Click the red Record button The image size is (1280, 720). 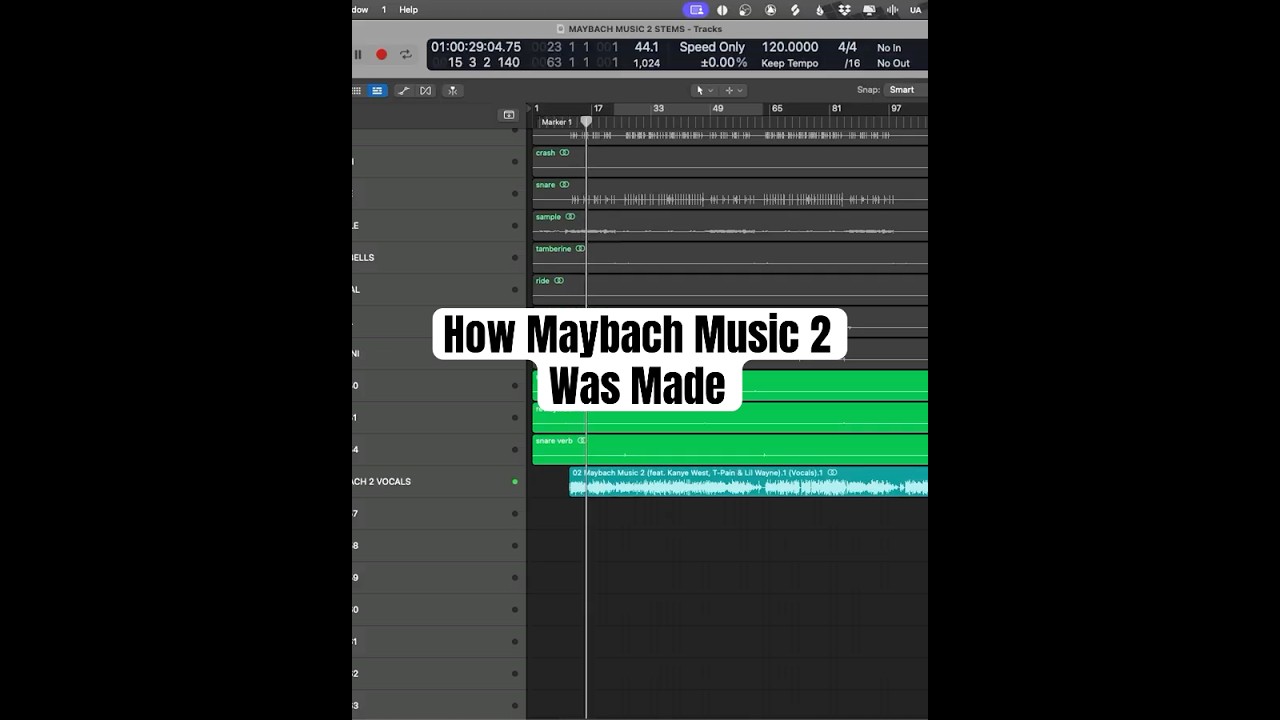(381, 55)
